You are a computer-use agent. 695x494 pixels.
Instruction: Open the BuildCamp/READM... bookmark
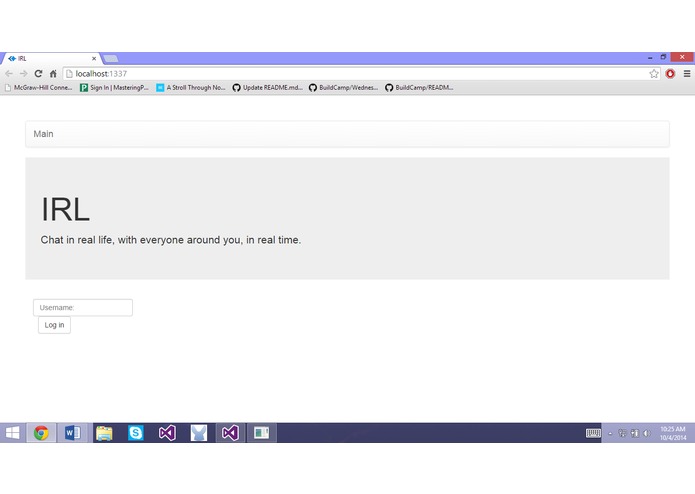[420, 88]
